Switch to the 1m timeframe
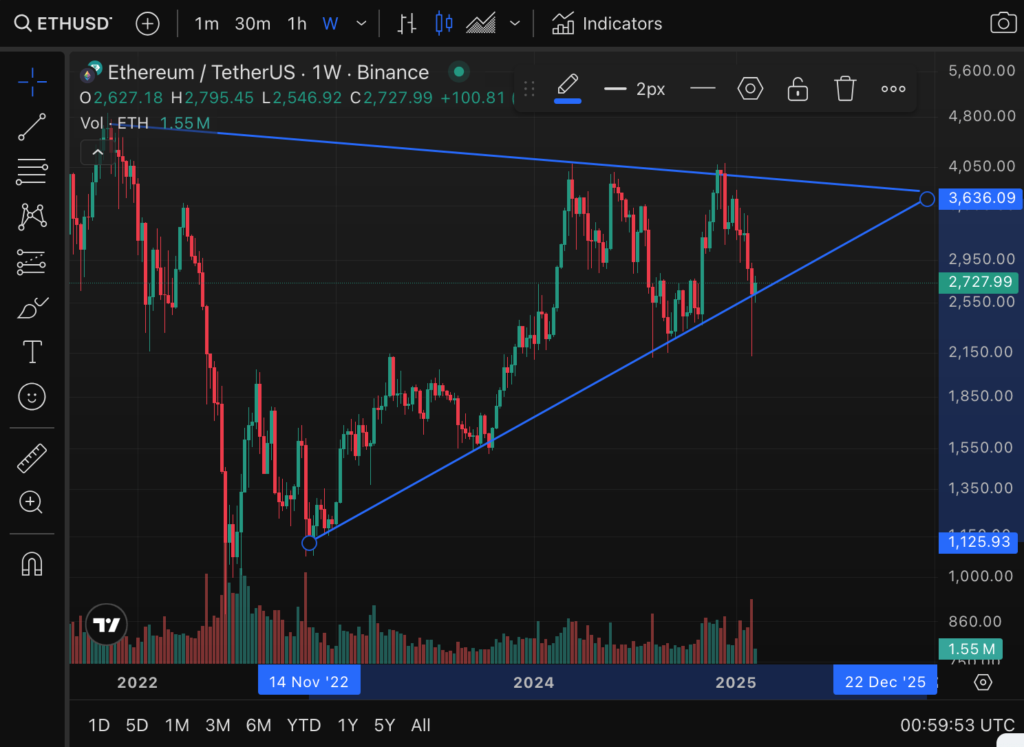Screen dimensions: 1024x747 [206, 24]
